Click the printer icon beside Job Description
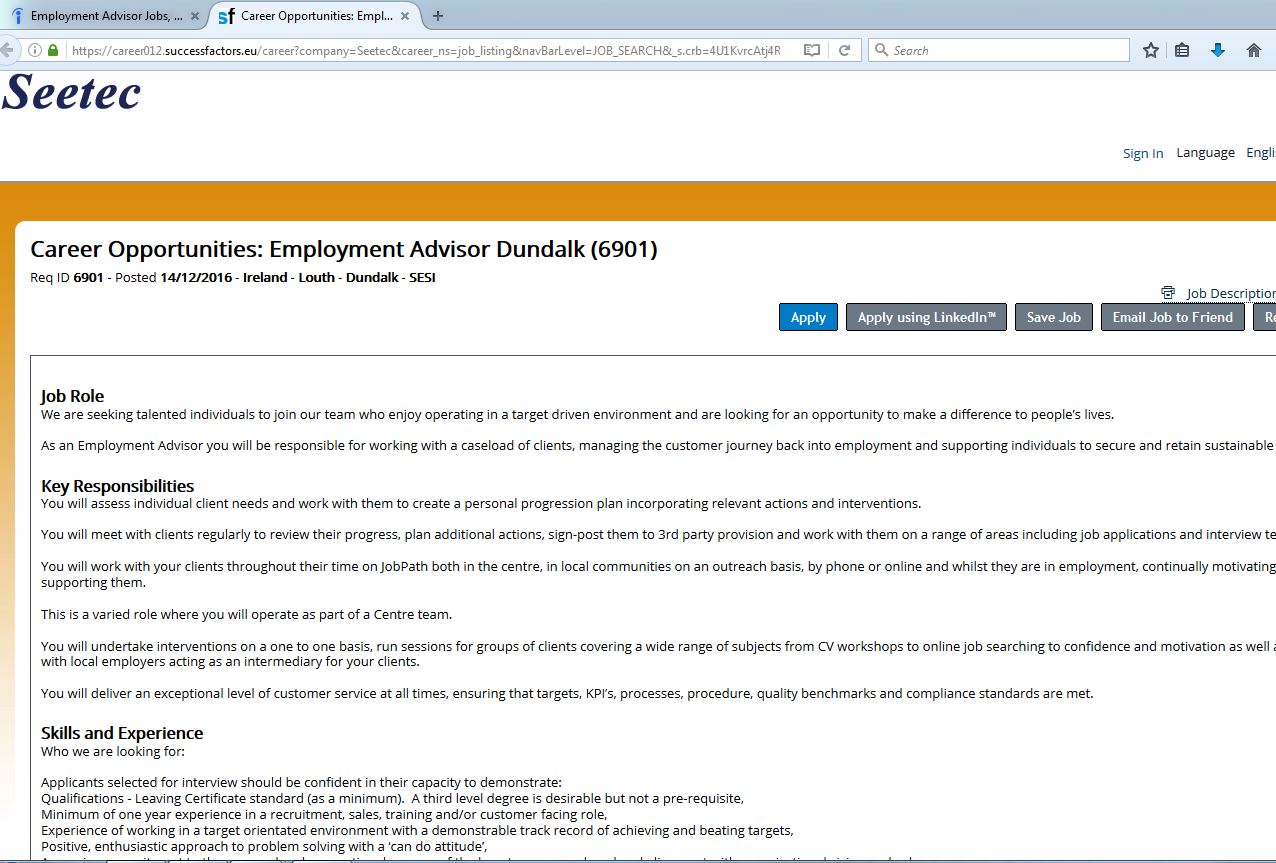Image resolution: width=1276 pixels, height=863 pixels. click(1168, 293)
